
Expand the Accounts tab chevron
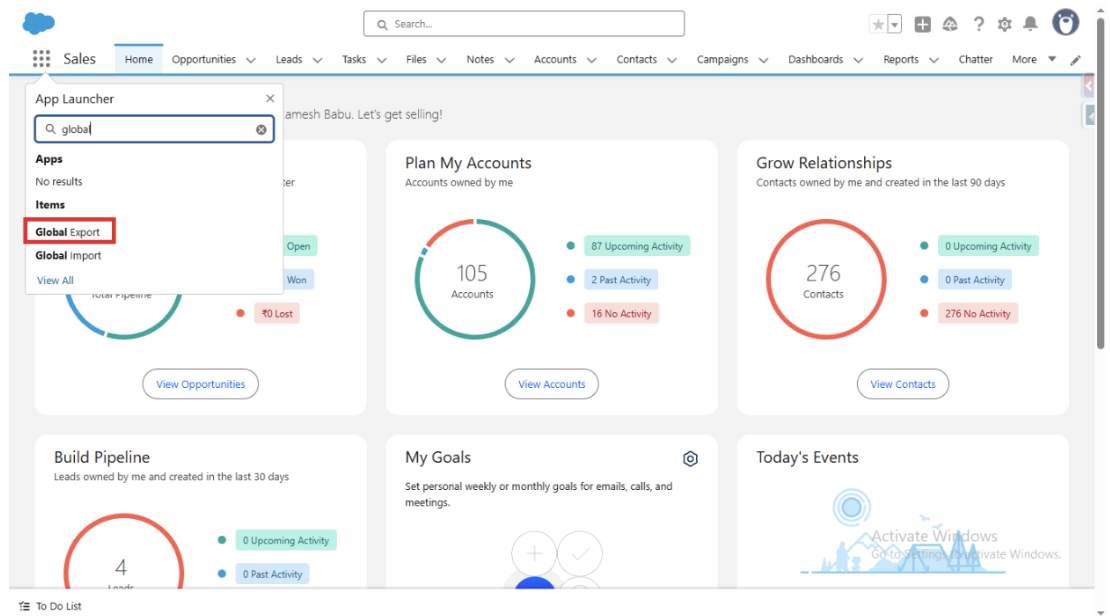click(591, 60)
